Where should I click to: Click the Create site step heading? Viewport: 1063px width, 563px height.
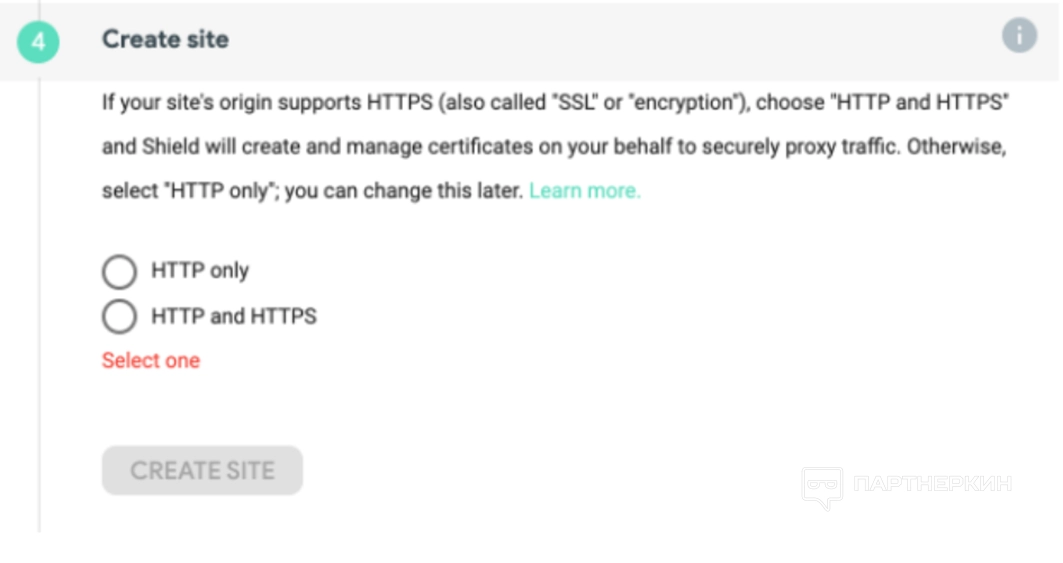click(166, 40)
